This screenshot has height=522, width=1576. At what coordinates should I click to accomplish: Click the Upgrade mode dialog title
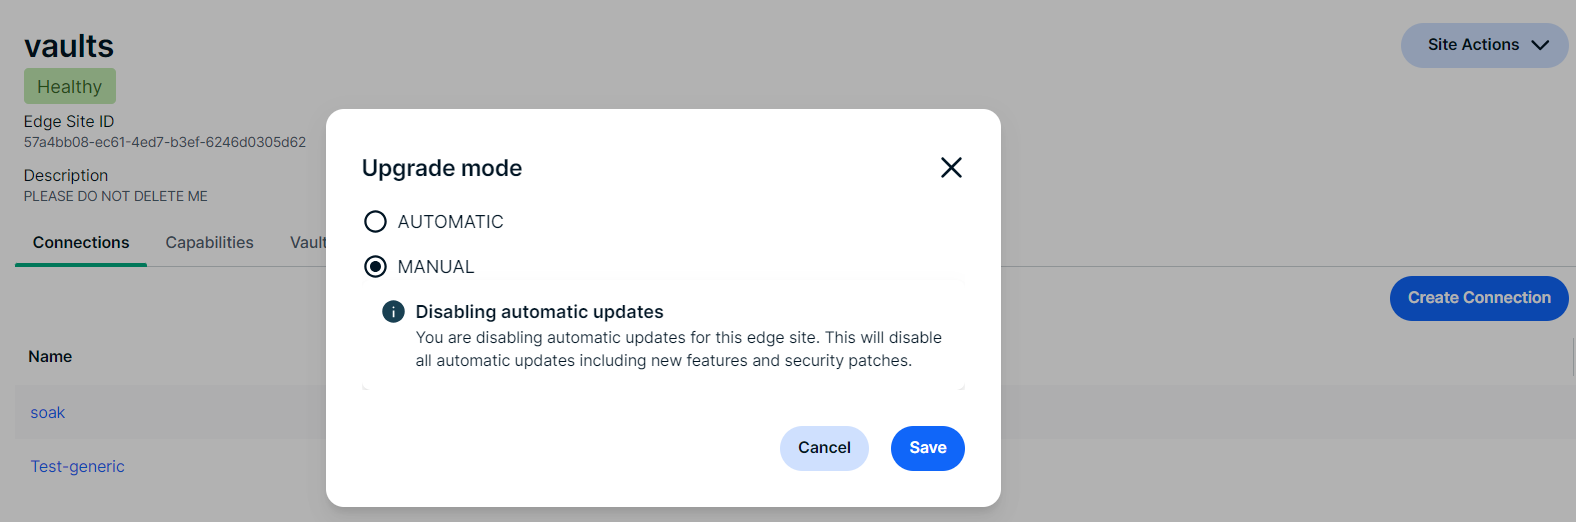tap(442, 168)
